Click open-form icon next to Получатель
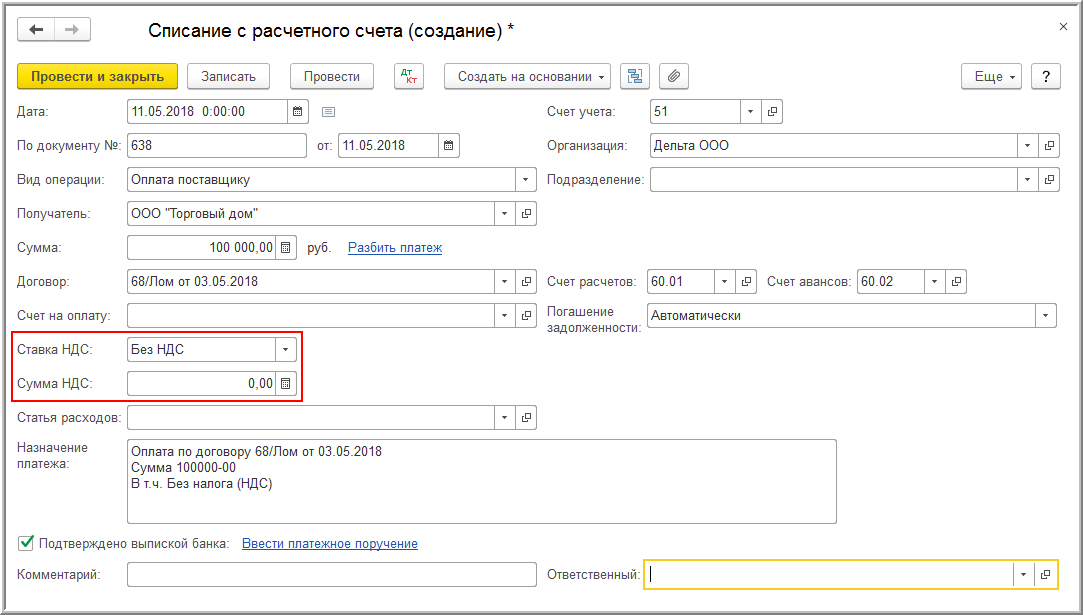 coord(527,213)
